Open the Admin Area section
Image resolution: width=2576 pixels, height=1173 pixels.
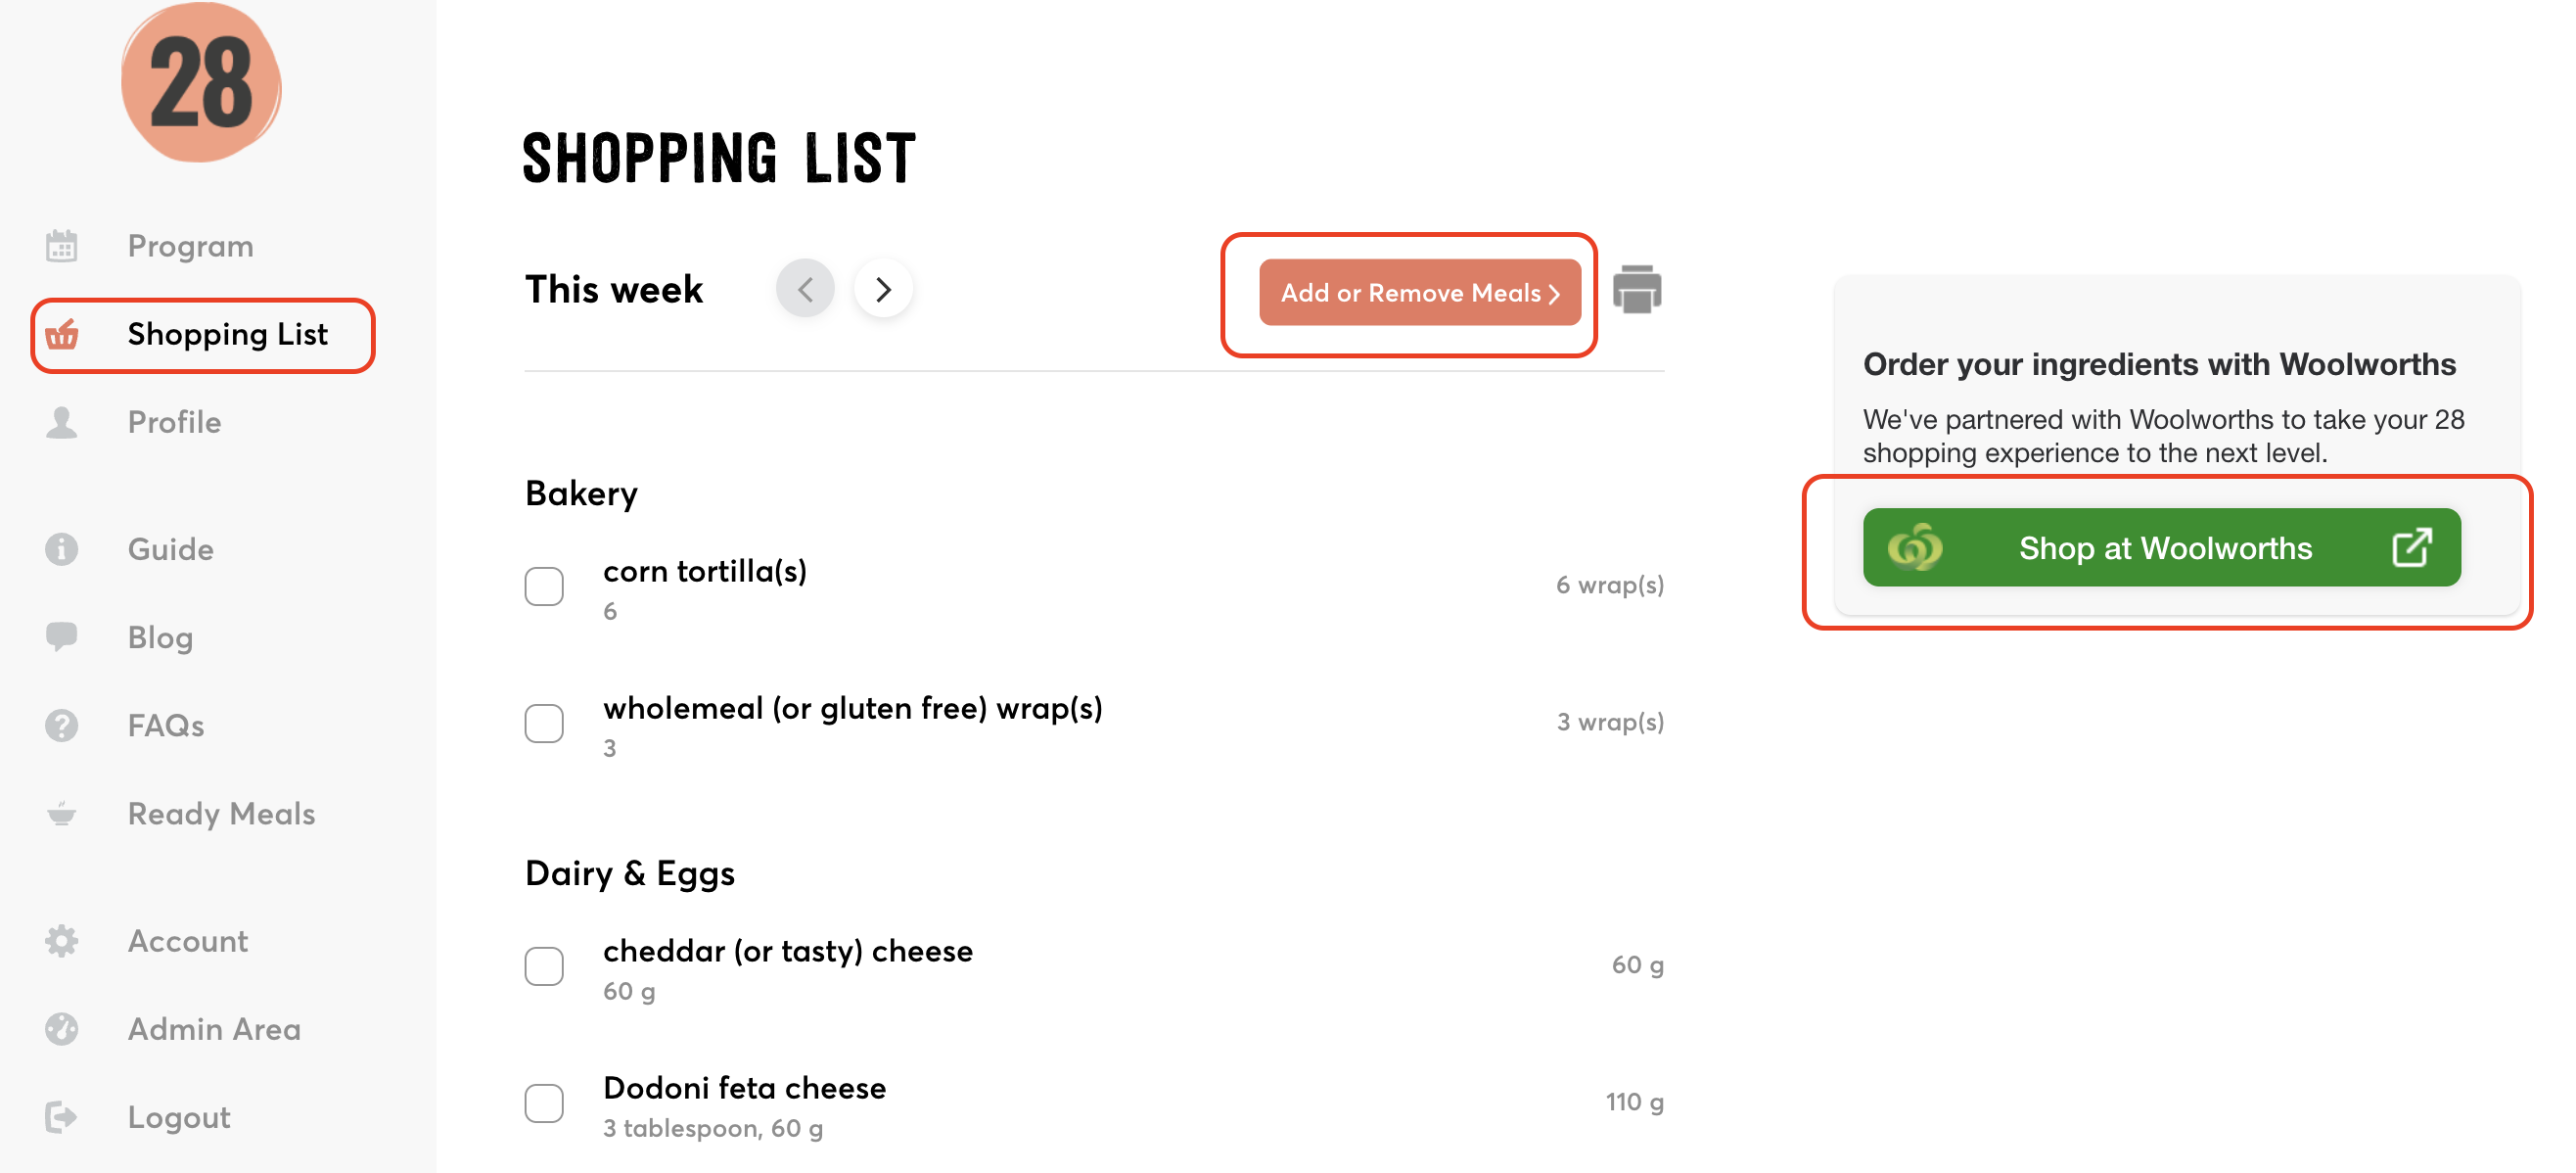(214, 1029)
